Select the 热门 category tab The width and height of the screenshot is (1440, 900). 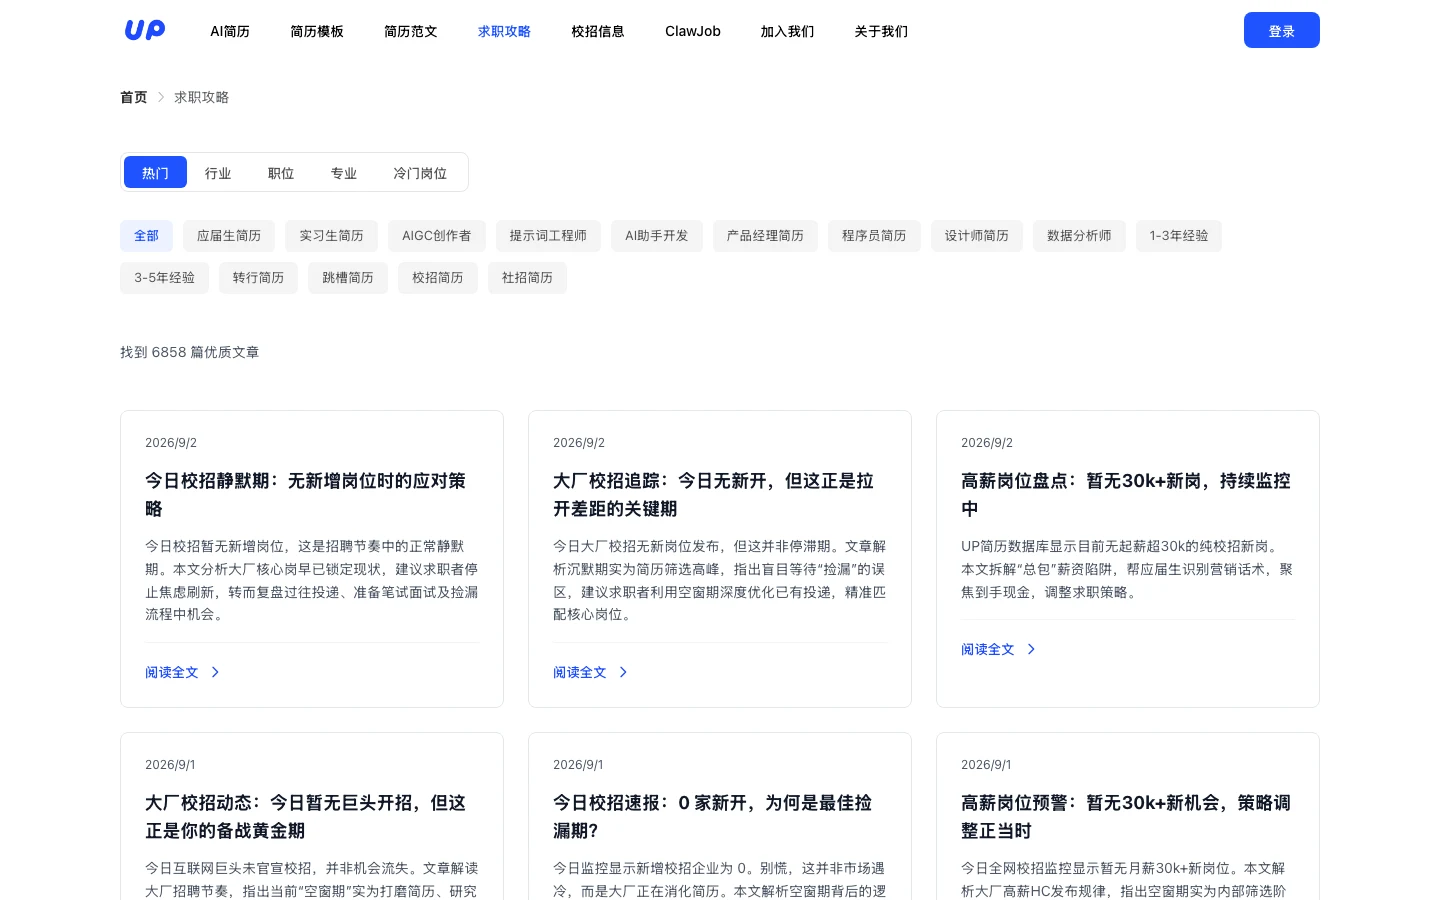coord(155,172)
